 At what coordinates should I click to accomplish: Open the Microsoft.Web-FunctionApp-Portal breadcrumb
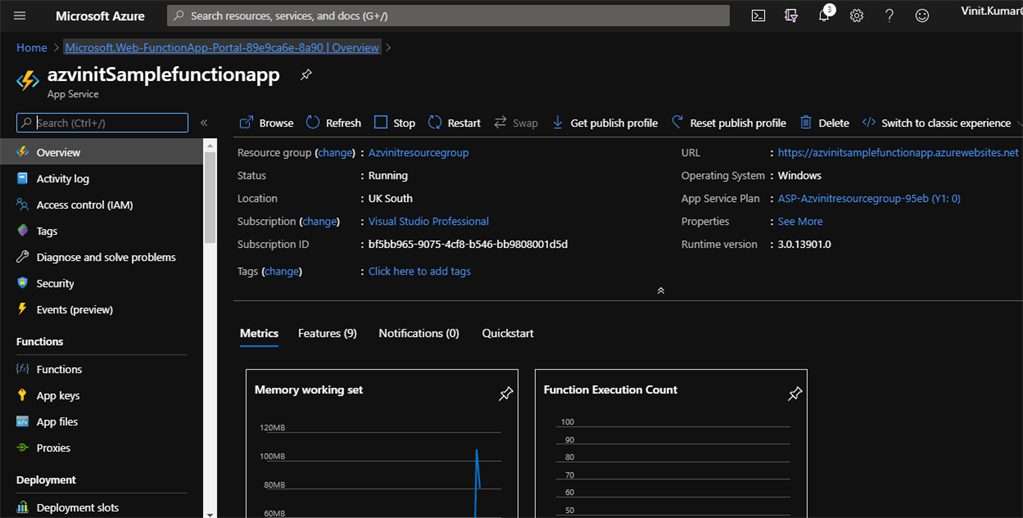tap(222, 48)
